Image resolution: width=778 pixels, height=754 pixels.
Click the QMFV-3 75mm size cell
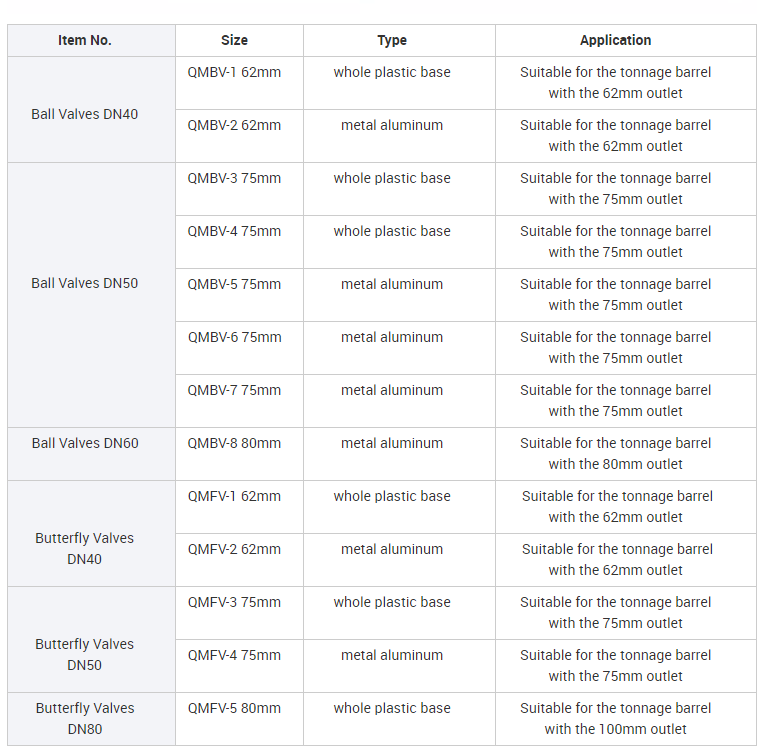(234, 602)
